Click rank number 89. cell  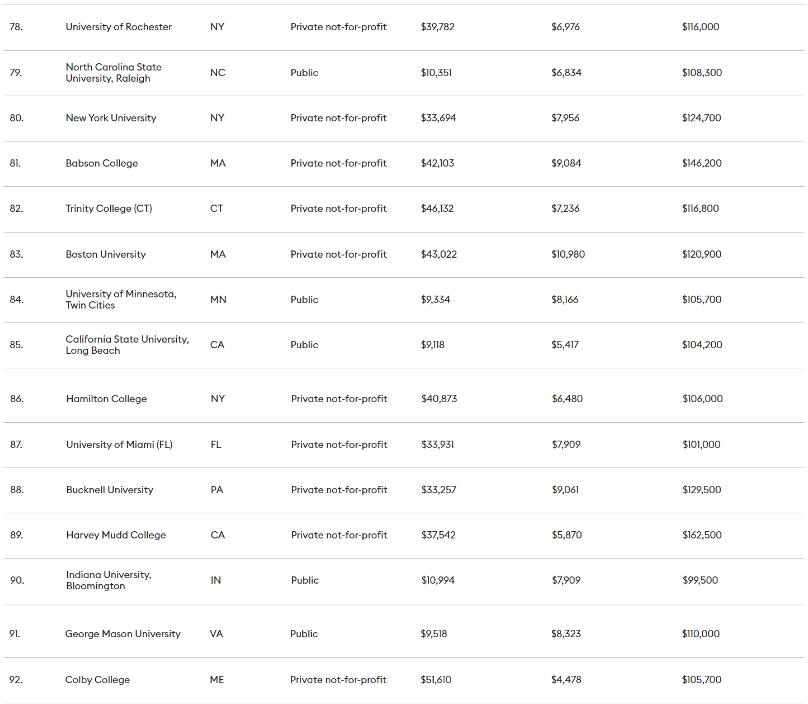(x=16, y=535)
